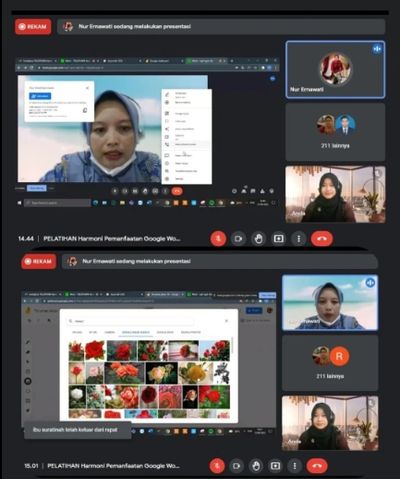Select the Google Image Search tab in the image picker
The width and height of the screenshot is (400, 479).
click(135, 332)
